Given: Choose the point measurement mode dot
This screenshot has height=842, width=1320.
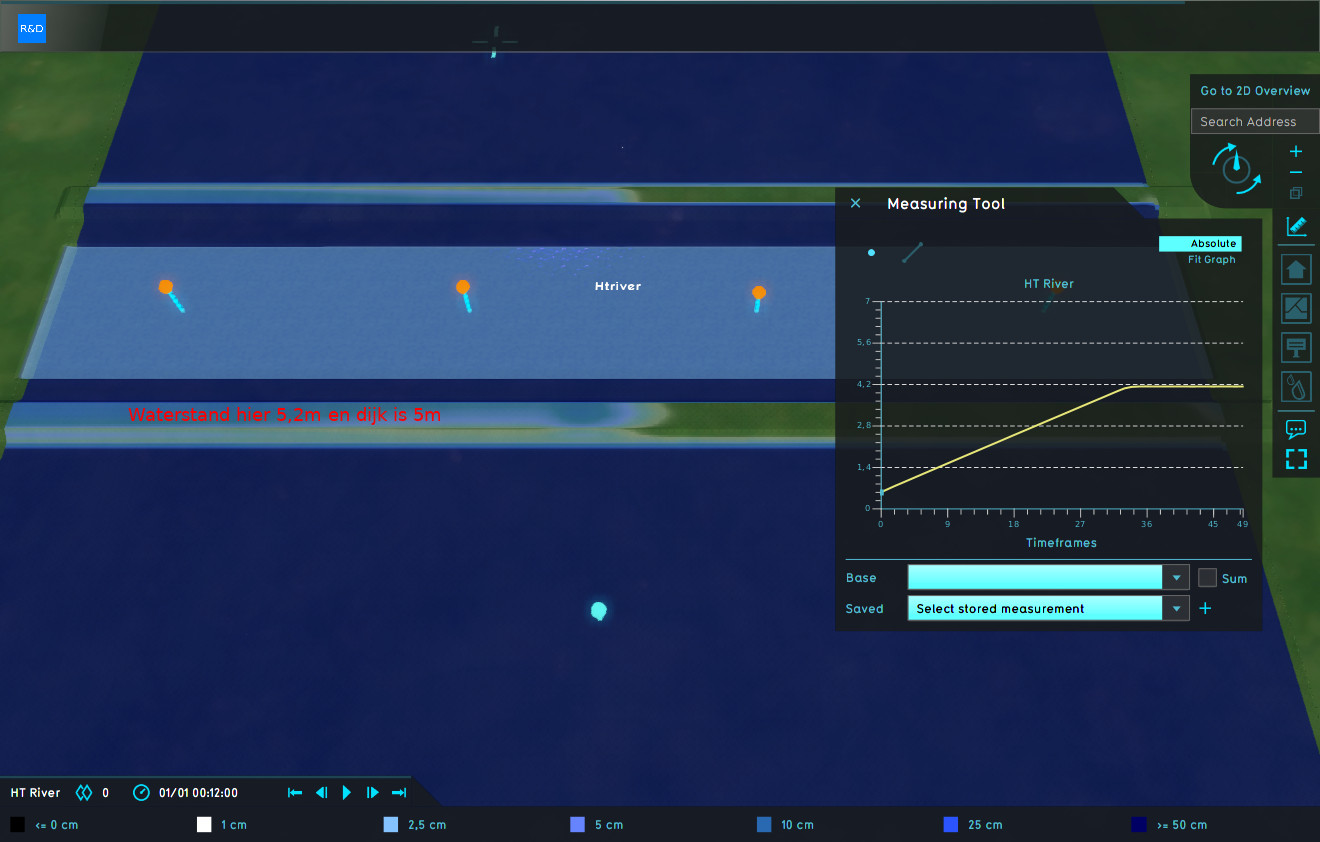Looking at the screenshot, I should pos(872,253).
